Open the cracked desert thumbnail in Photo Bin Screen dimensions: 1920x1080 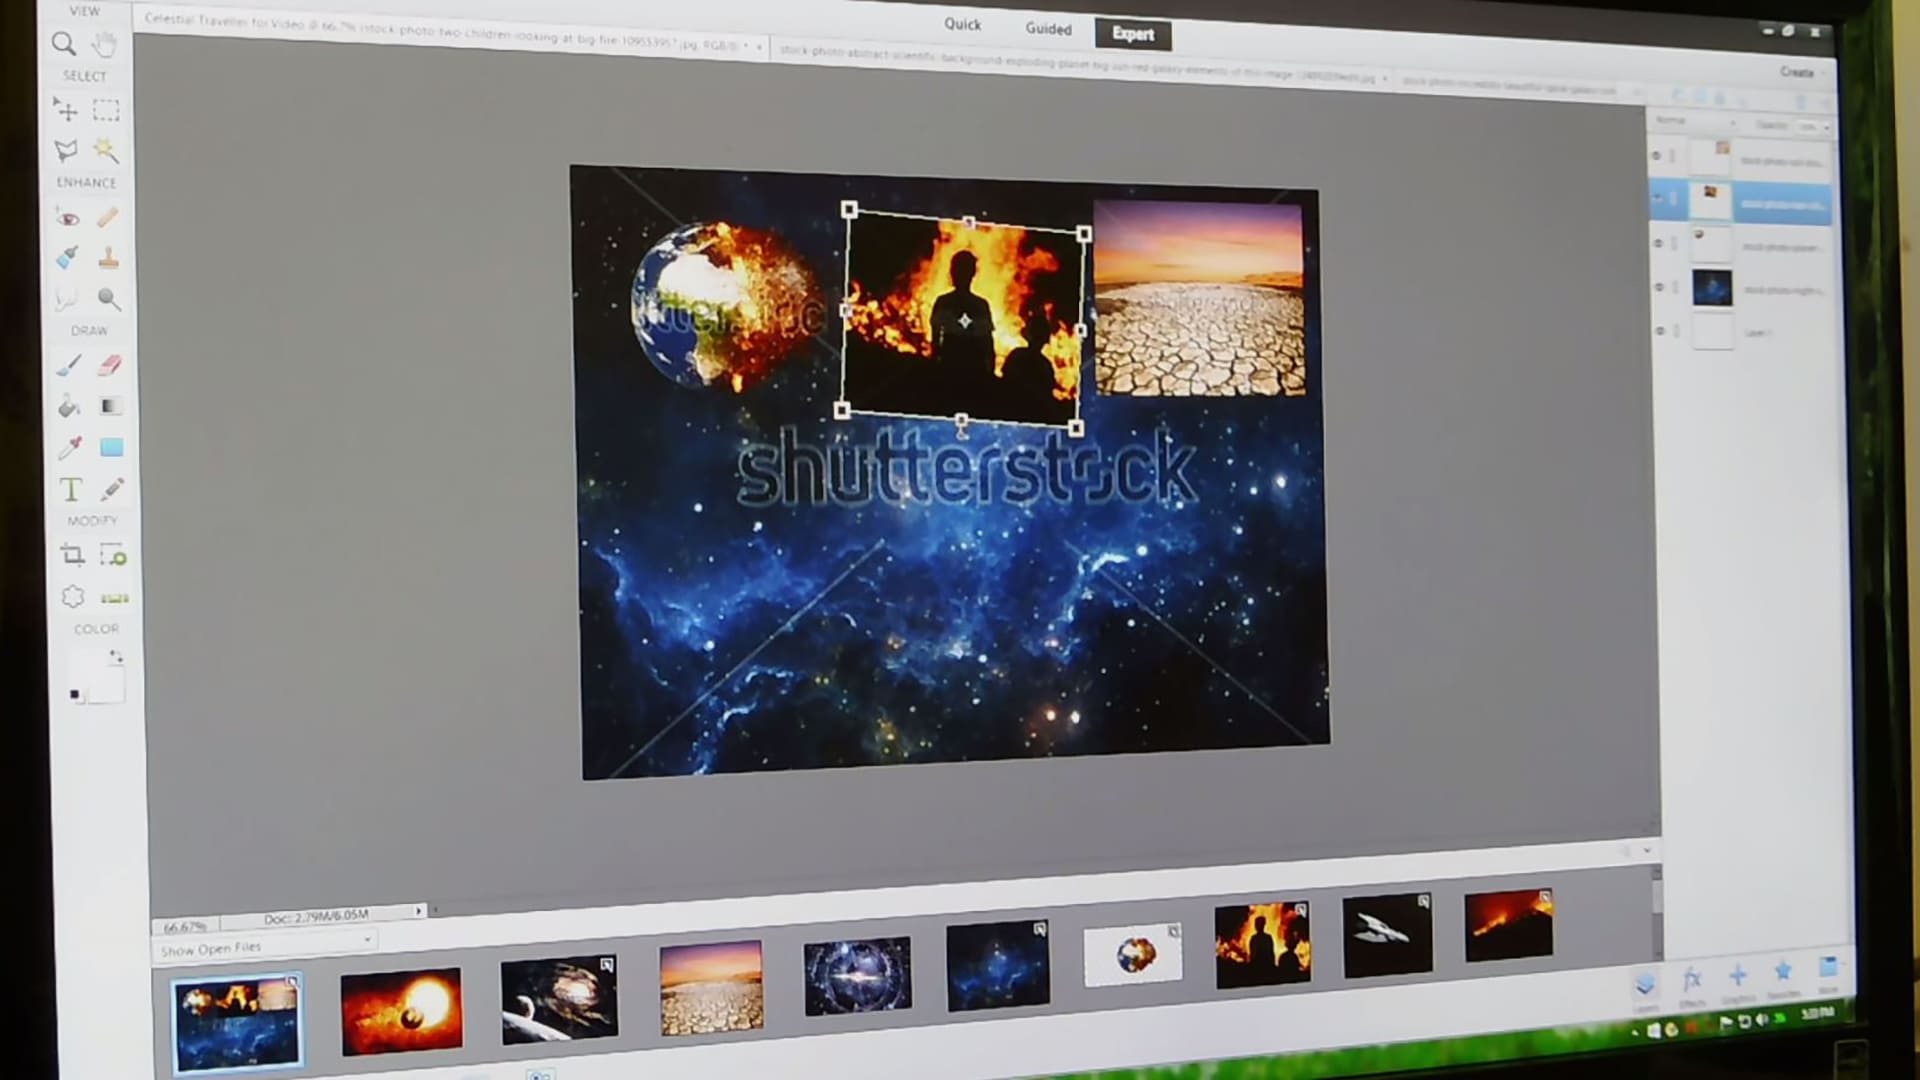pyautogui.click(x=711, y=987)
